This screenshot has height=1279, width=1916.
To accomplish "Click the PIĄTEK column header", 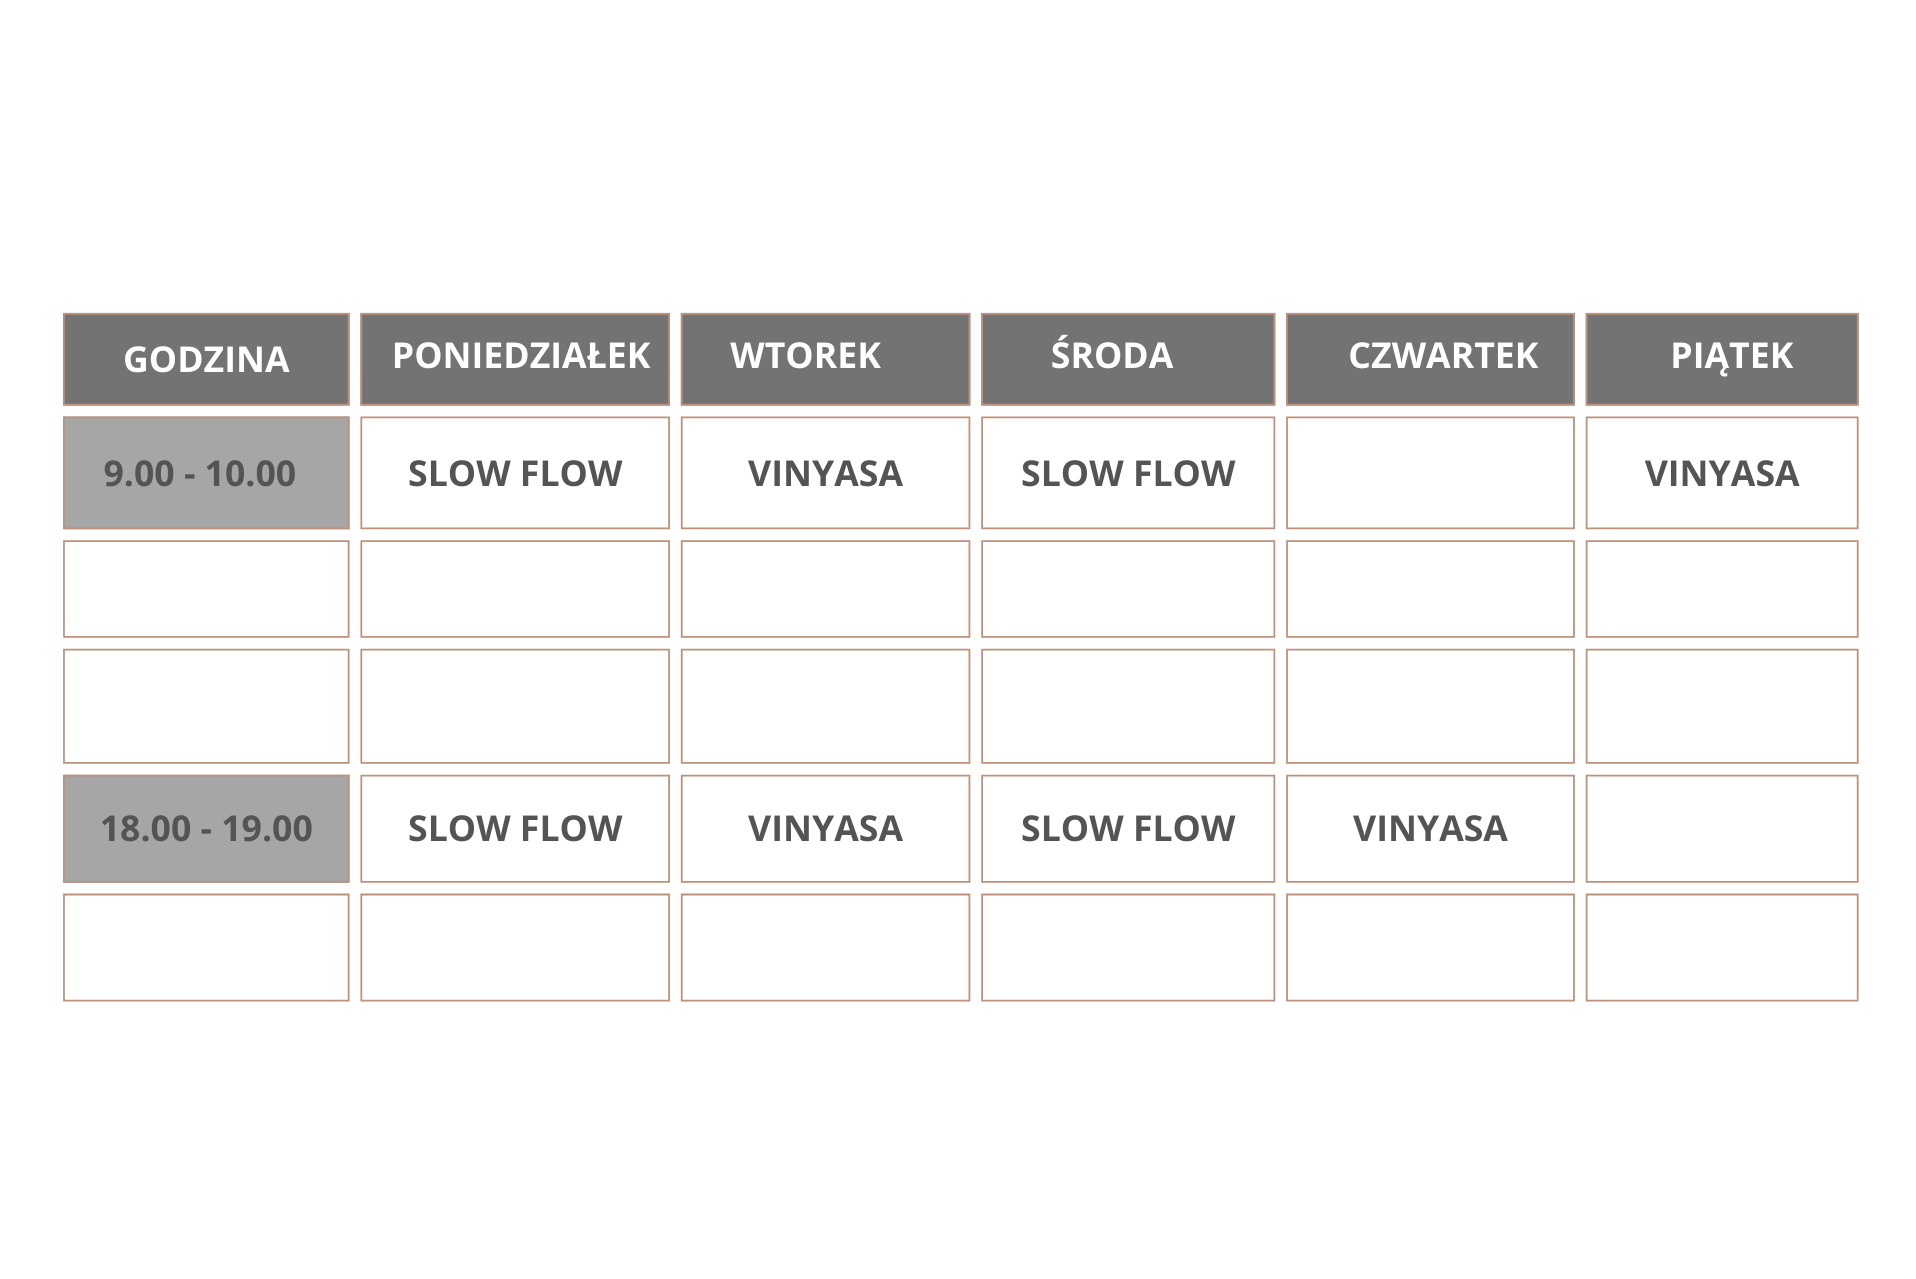I will pyautogui.click(x=1722, y=359).
